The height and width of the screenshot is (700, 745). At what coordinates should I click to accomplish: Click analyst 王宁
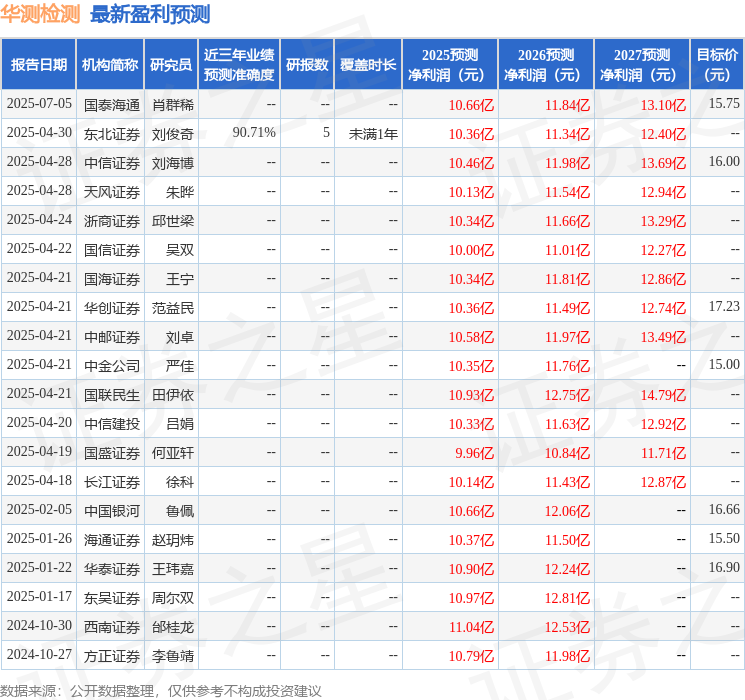[180, 279]
